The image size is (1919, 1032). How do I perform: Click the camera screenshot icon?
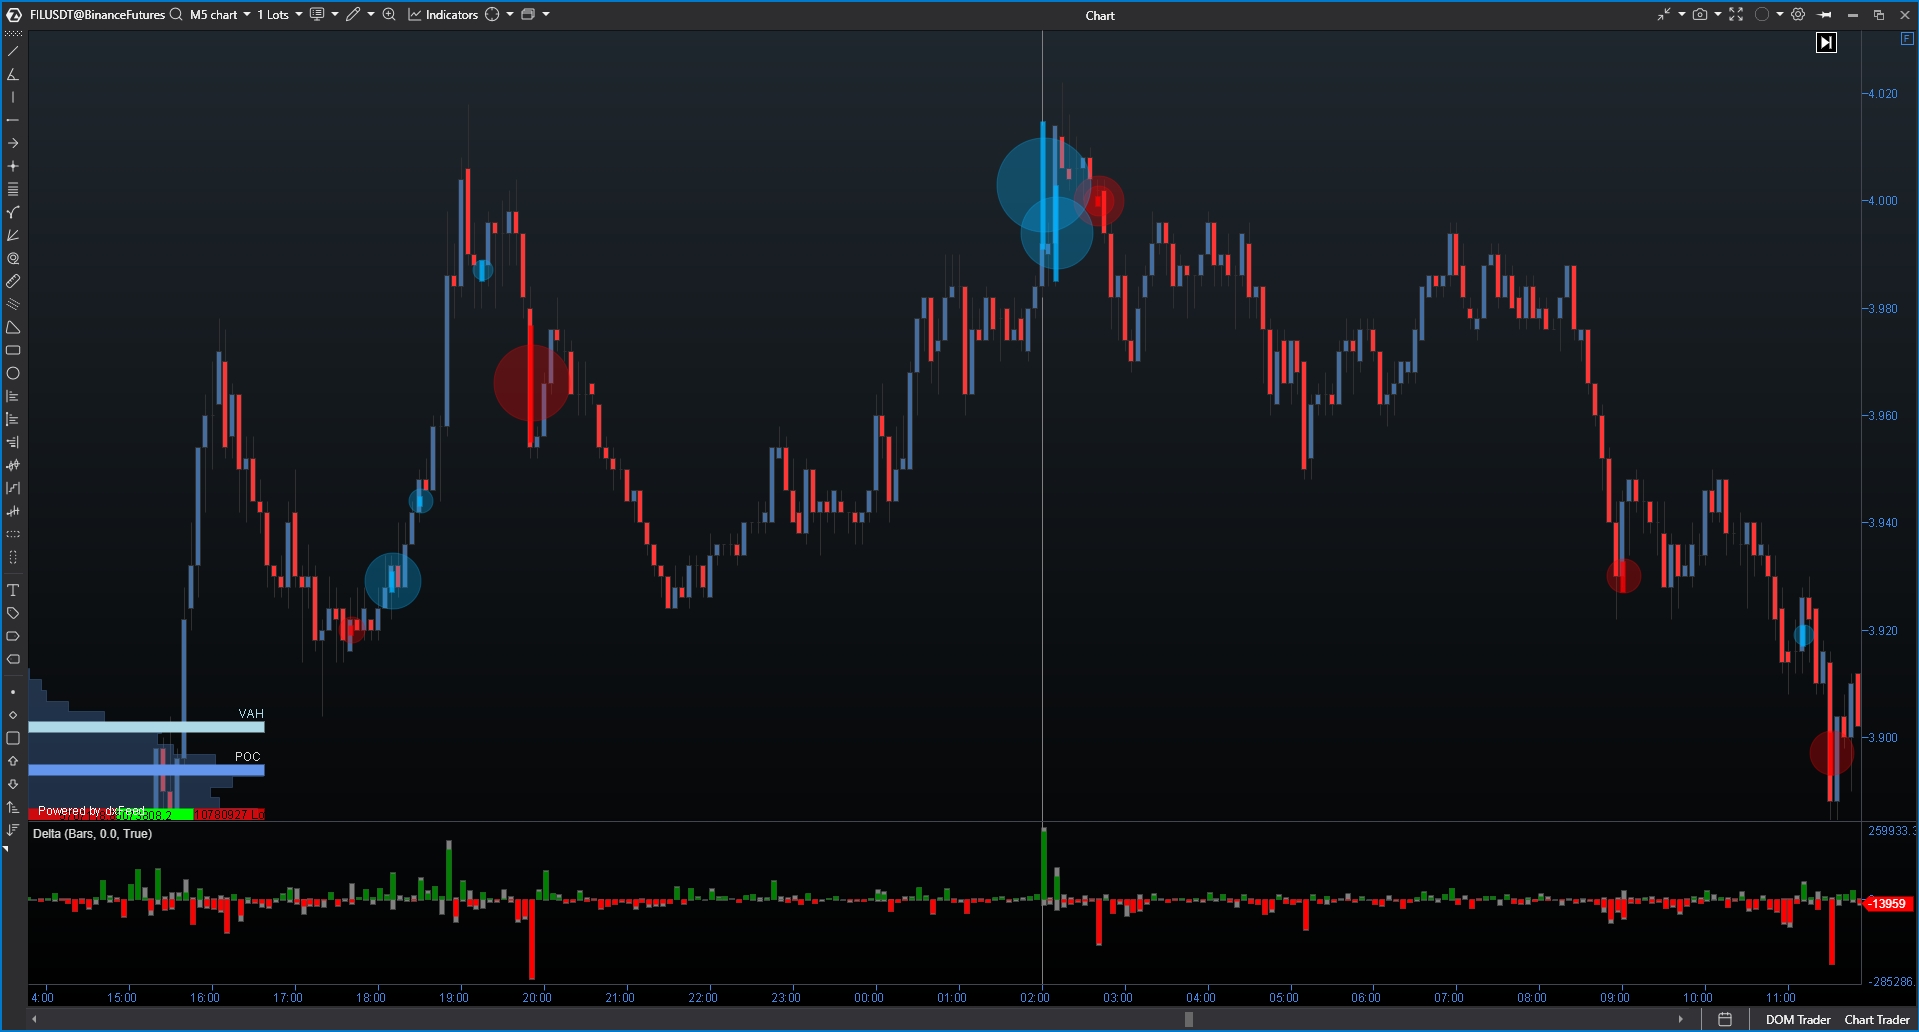tap(1699, 15)
